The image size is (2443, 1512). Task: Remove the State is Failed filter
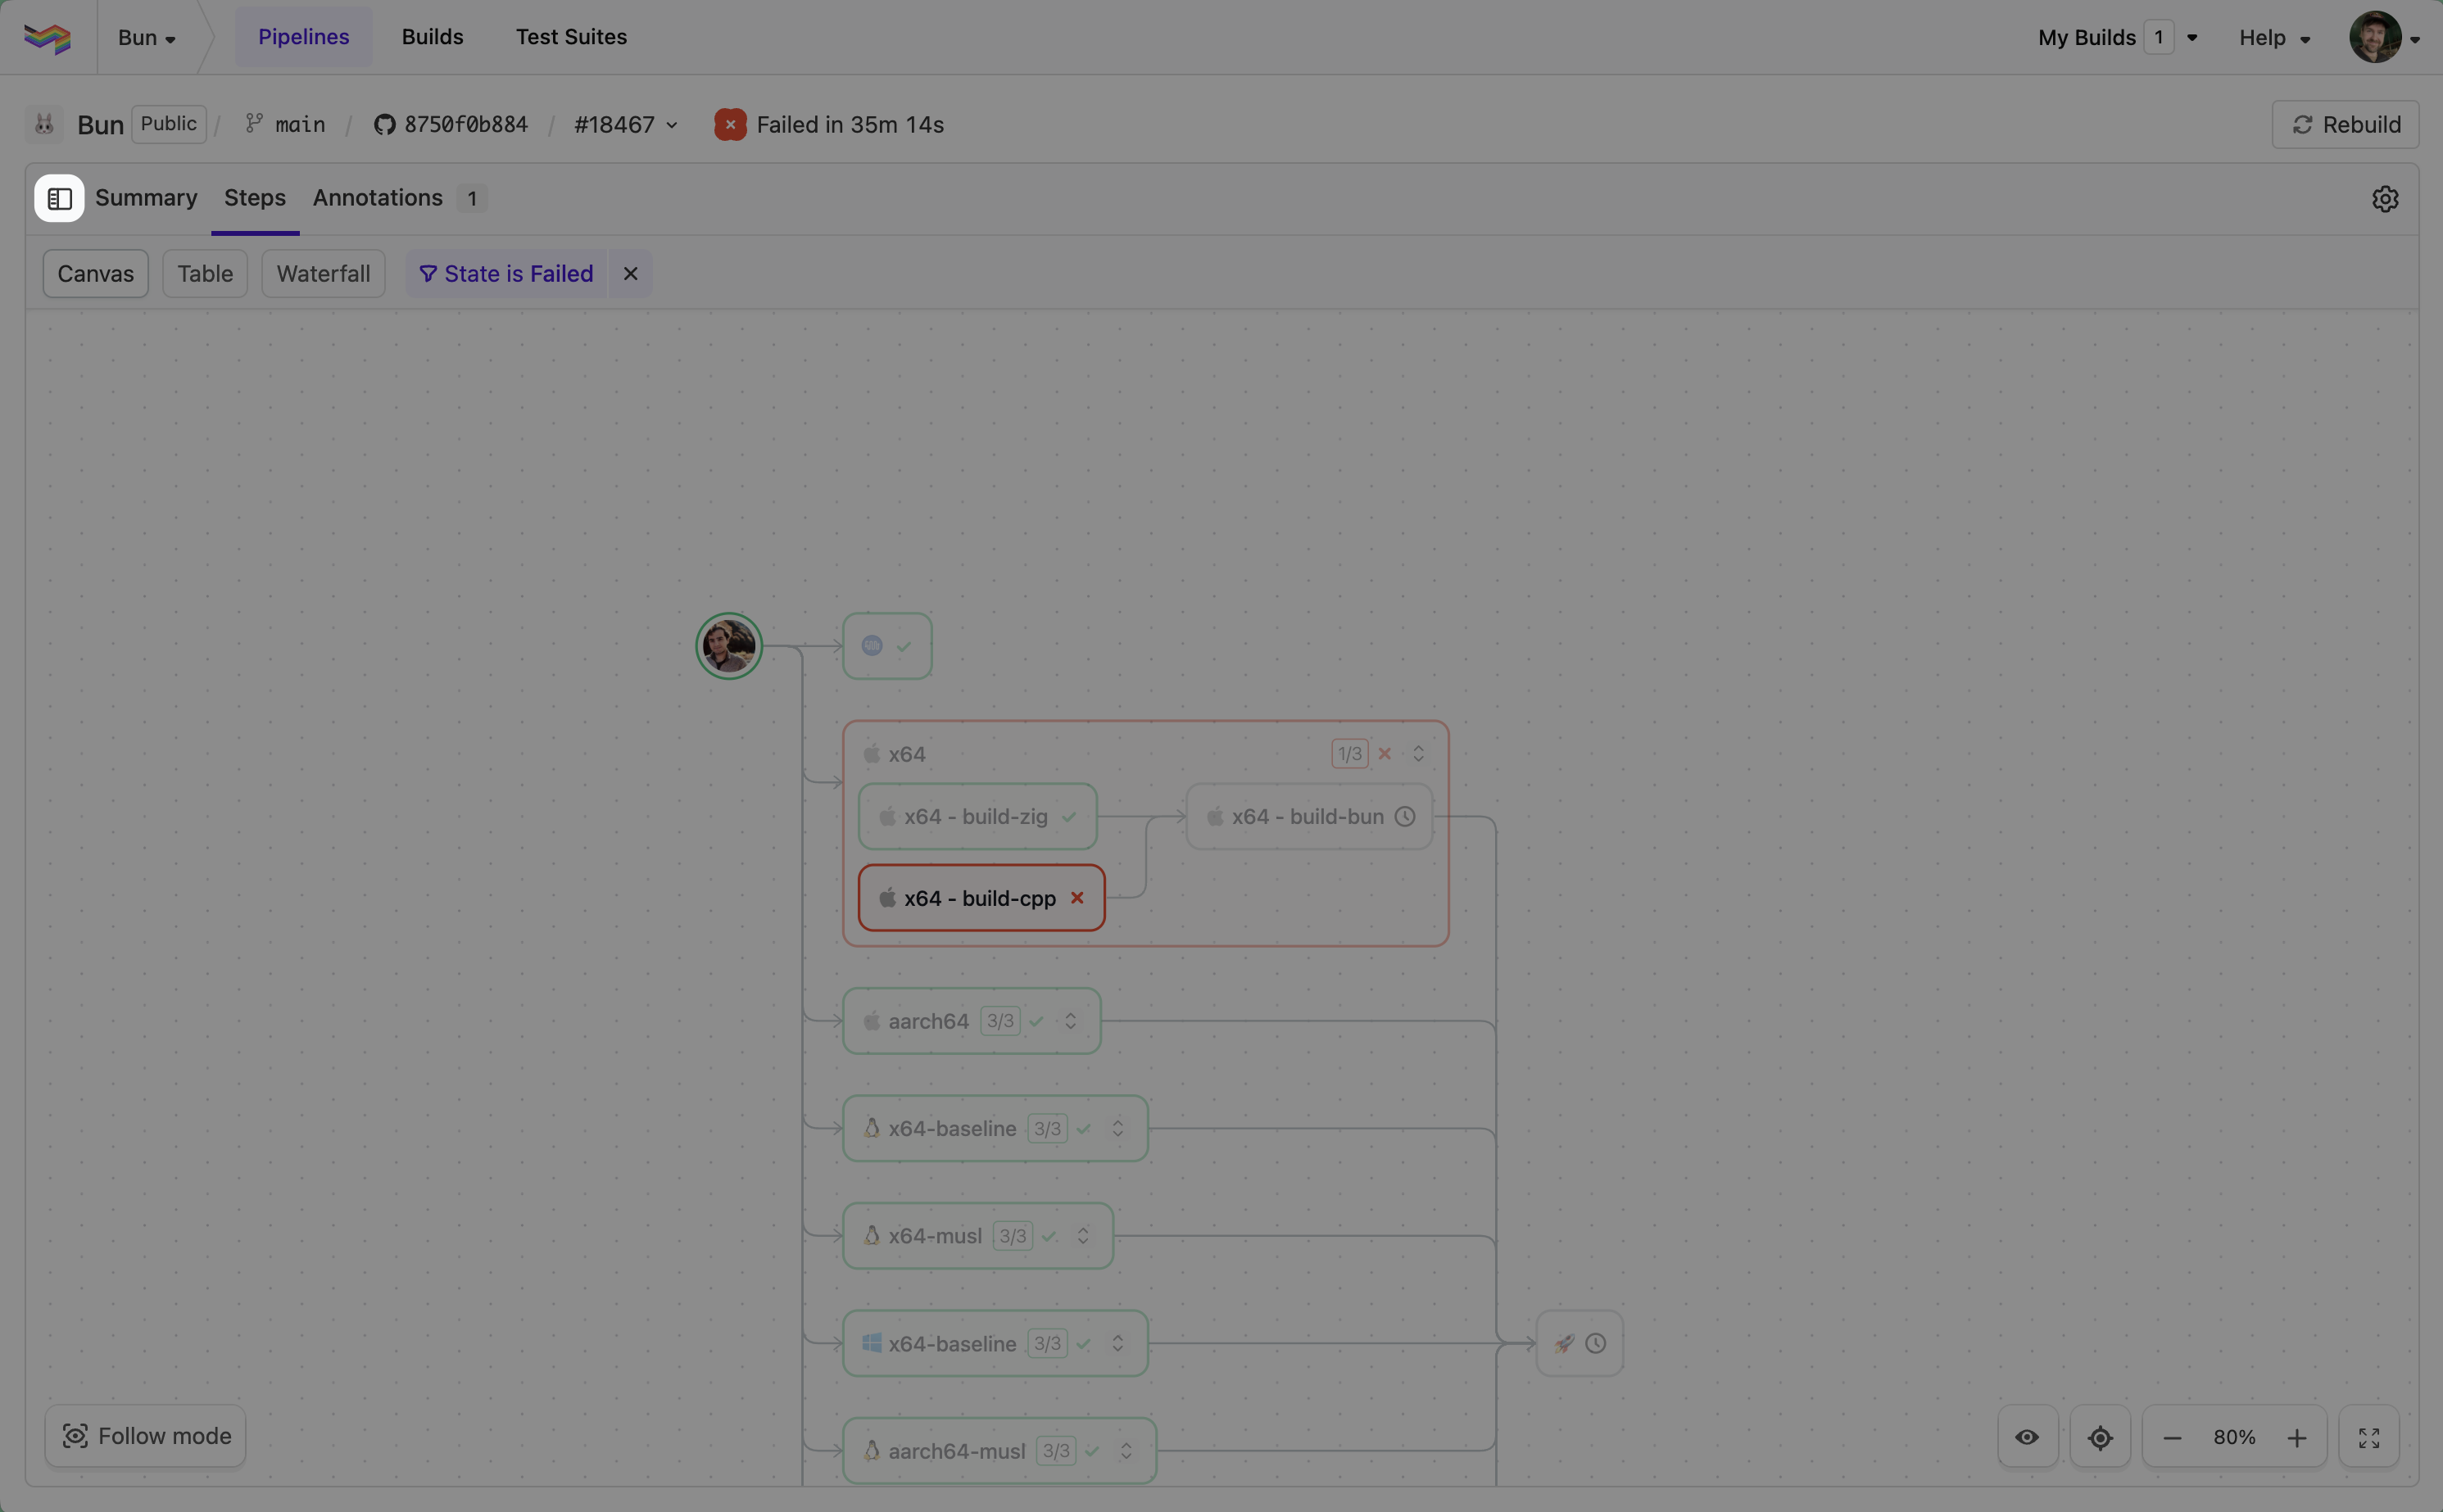[630, 273]
